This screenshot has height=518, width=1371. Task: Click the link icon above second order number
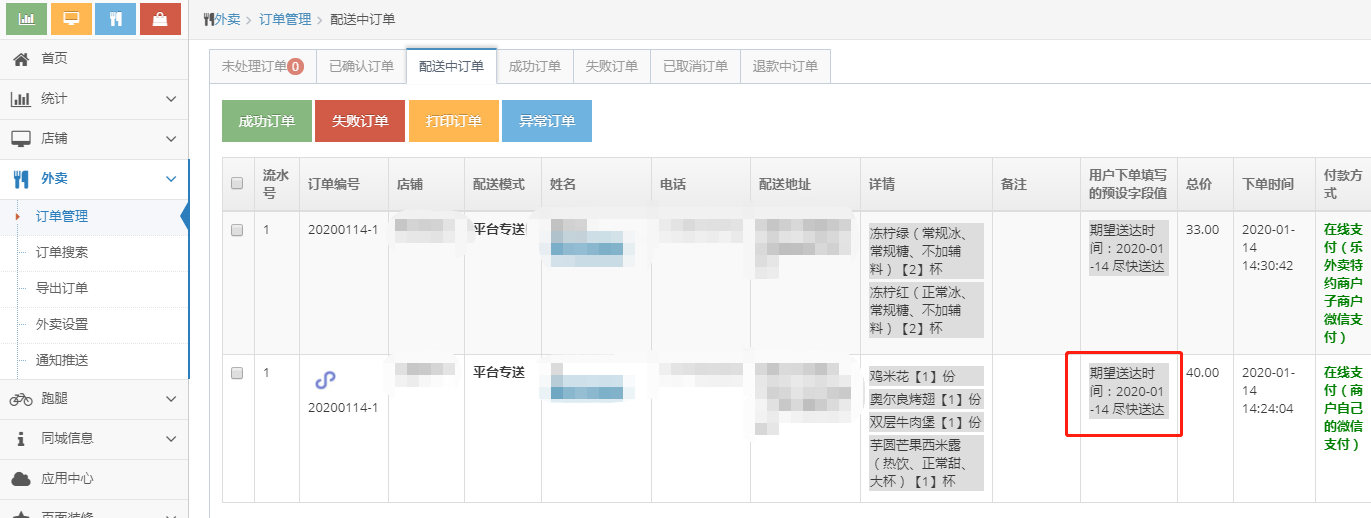(325, 380)
